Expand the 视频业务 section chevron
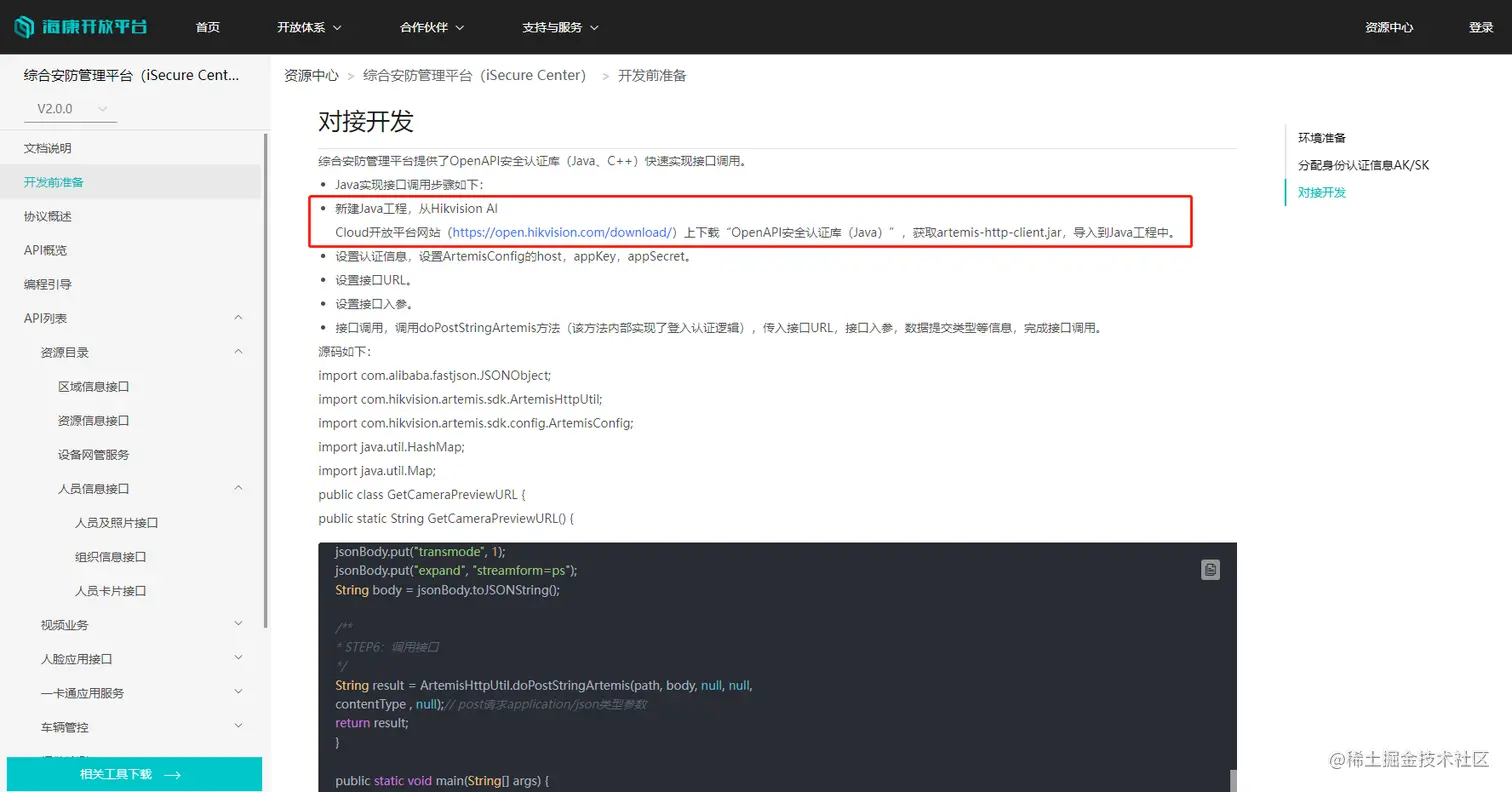The height and width of the screenshot is (792, 1512). [x=238, y=624]
